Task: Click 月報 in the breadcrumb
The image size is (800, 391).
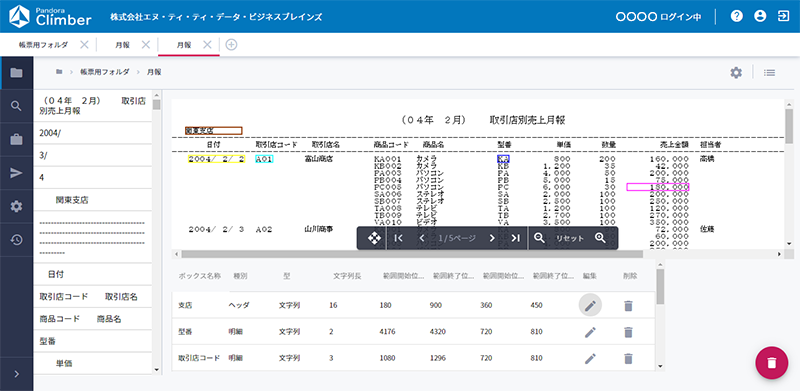Action: (x=154, y=72)
